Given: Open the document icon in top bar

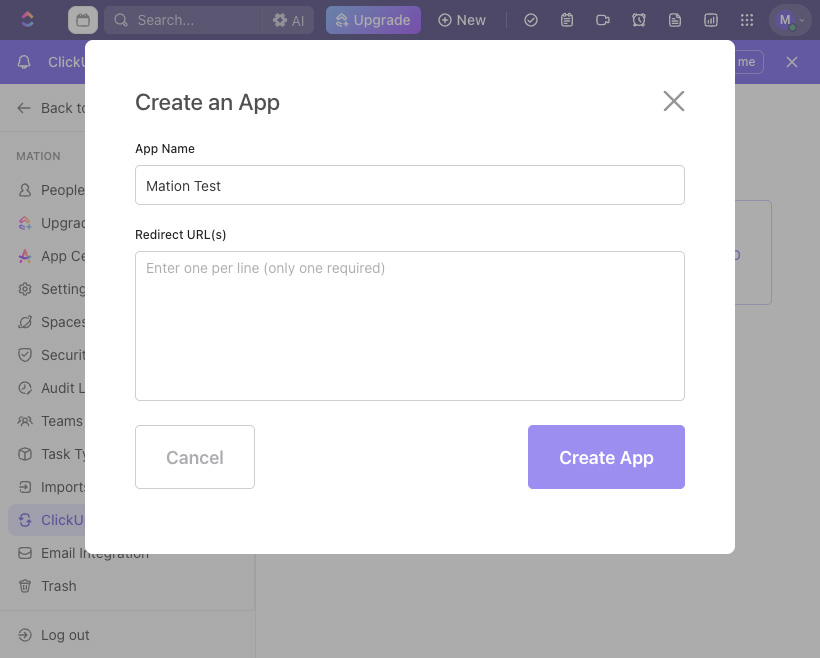Looking at the screenshot, I should tap(675, 20).
